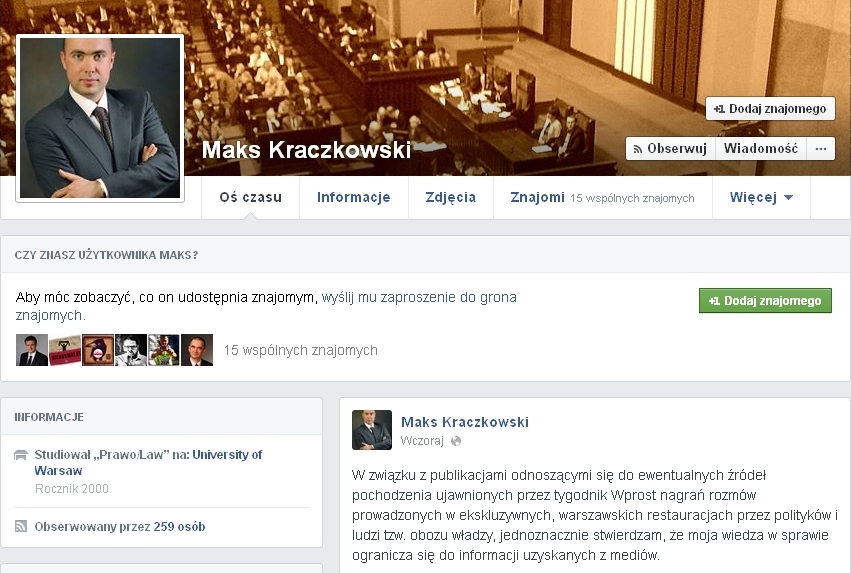This screenshot has height=573, width=851.
Task: Click the Wiadomość button on the cover
Action: (761, 149)
